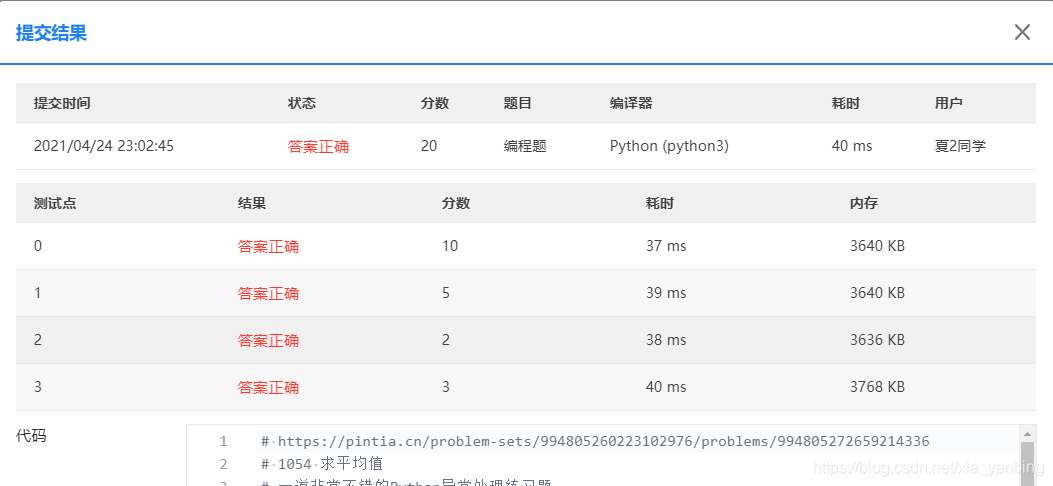Viewport: 1053px width, 486px height.
Task: Click the total score value 20
Action: tap(428, 146)
